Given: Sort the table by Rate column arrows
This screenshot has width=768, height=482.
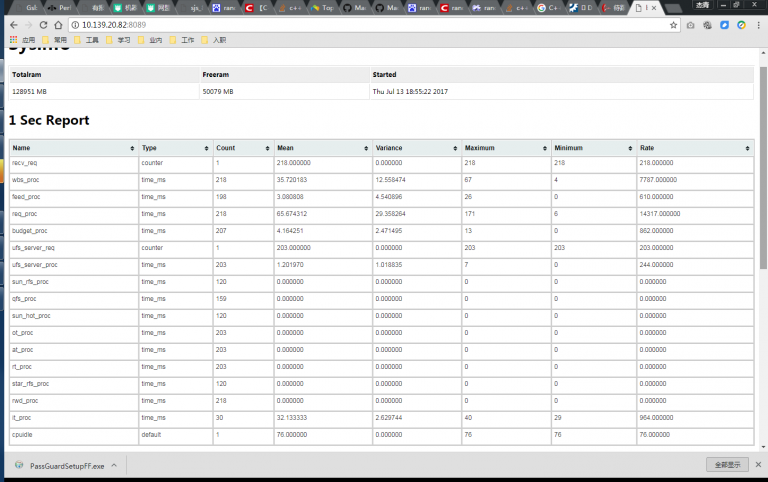Looking at the screenshot, I should tap(747, 148).
